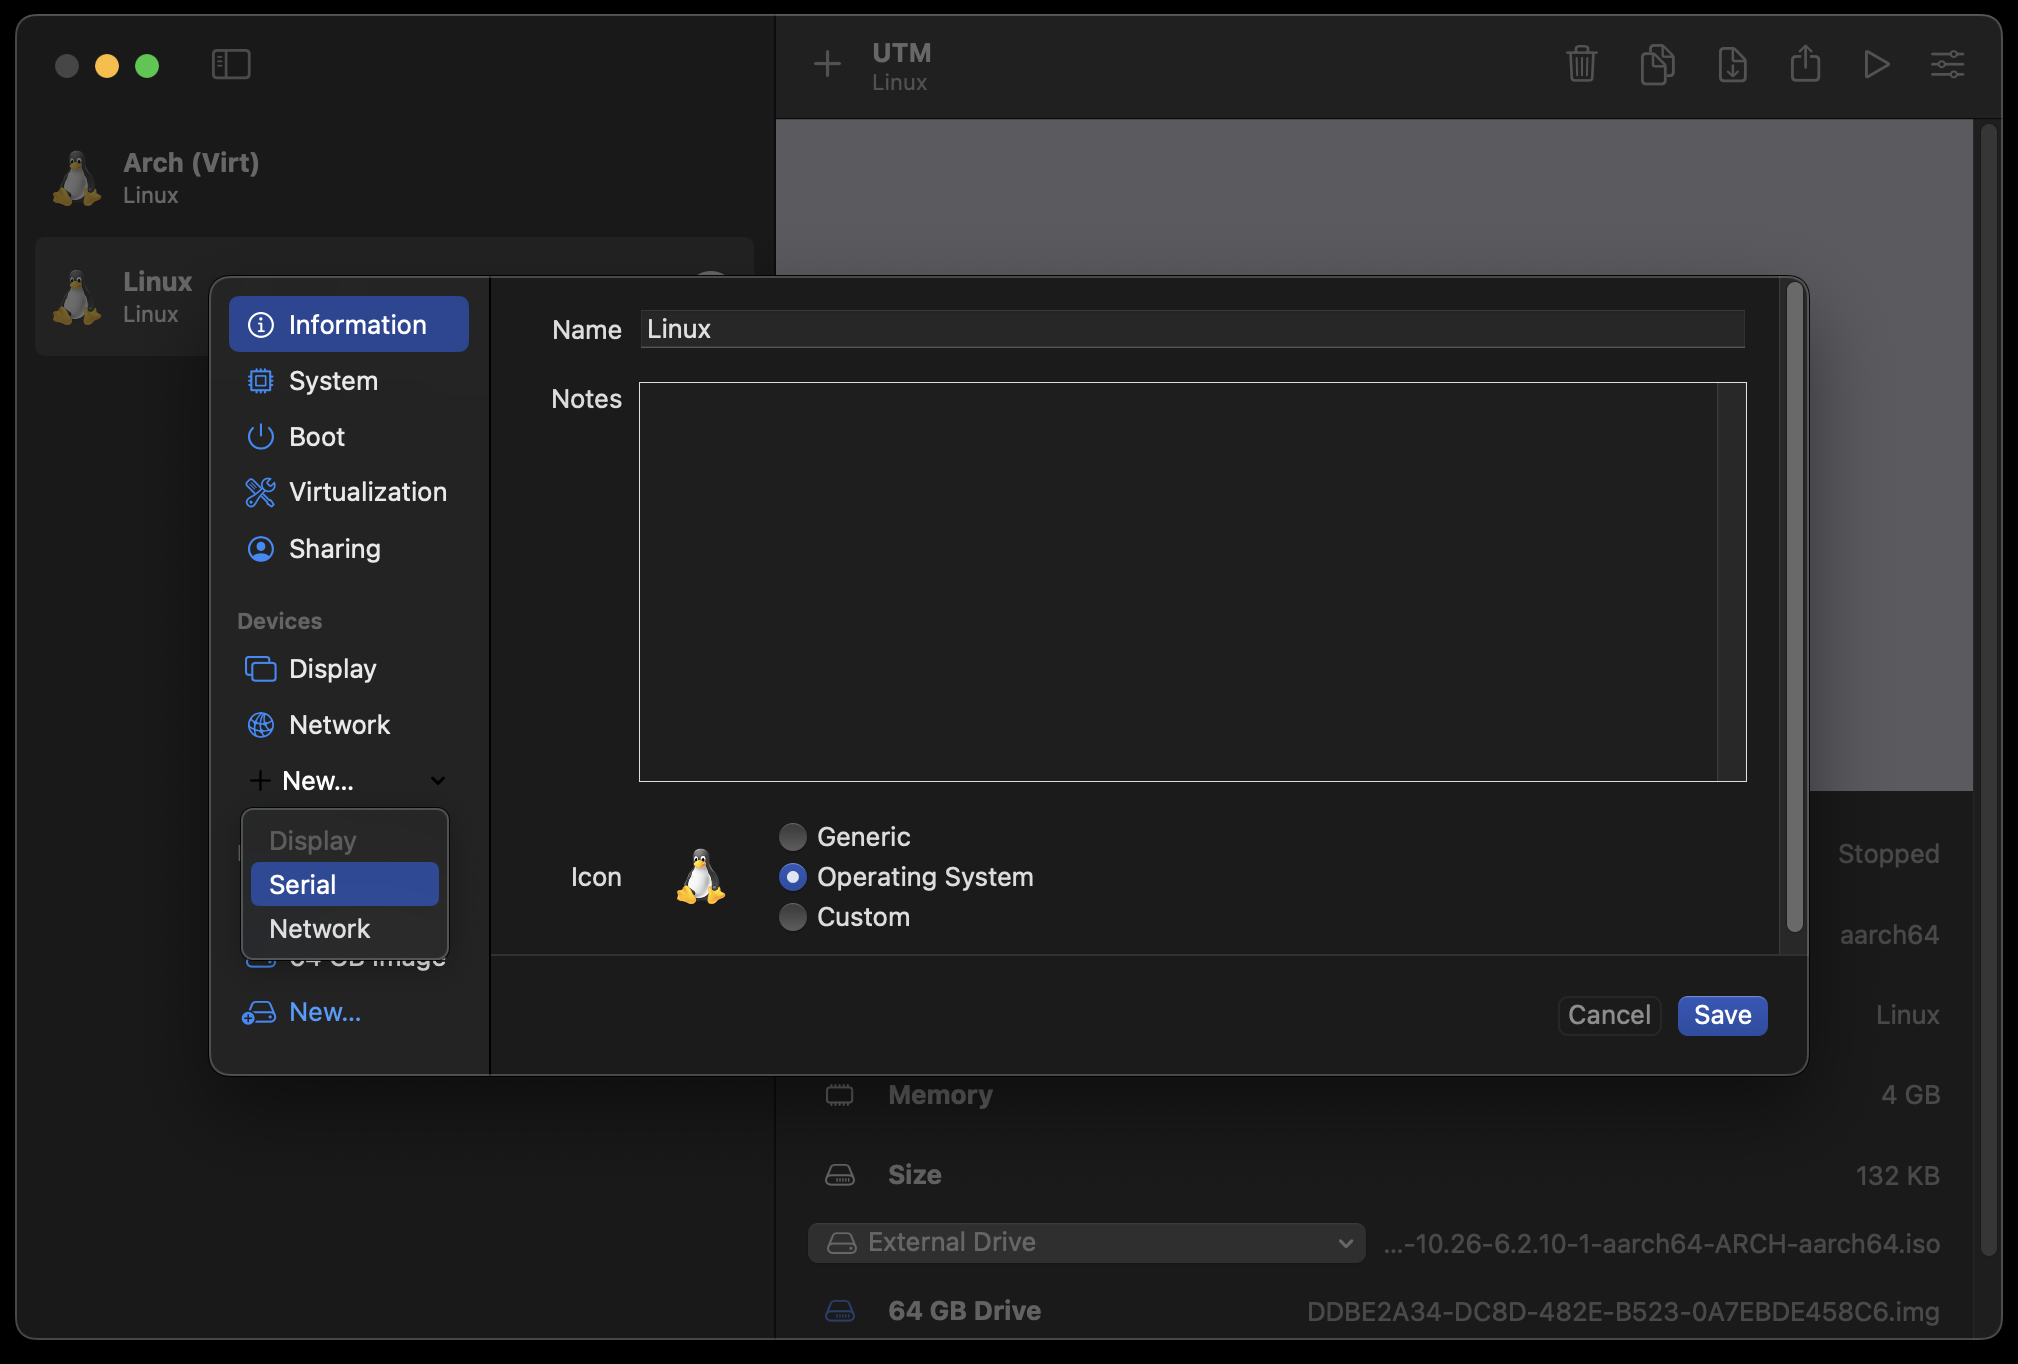Open the Sharing settings page
The width and height of the screenshot is (2018, 1364).
pyautogui.click(x=349, y=549)
